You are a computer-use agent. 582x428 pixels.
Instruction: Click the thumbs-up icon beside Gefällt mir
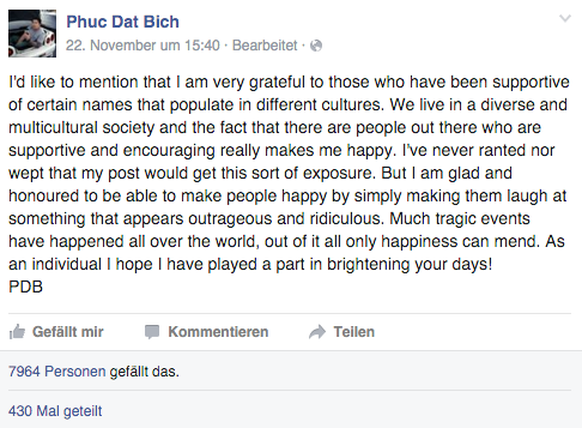(x=17, y=331)
